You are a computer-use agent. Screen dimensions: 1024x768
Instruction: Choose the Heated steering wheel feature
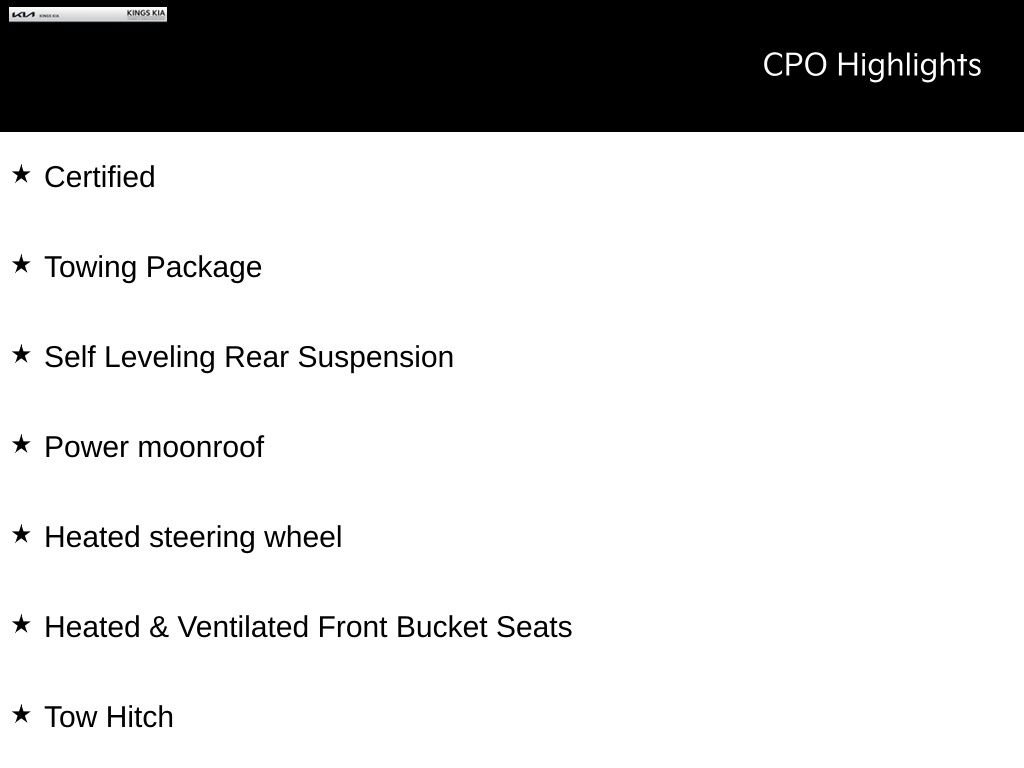click(x=193, y=538)
